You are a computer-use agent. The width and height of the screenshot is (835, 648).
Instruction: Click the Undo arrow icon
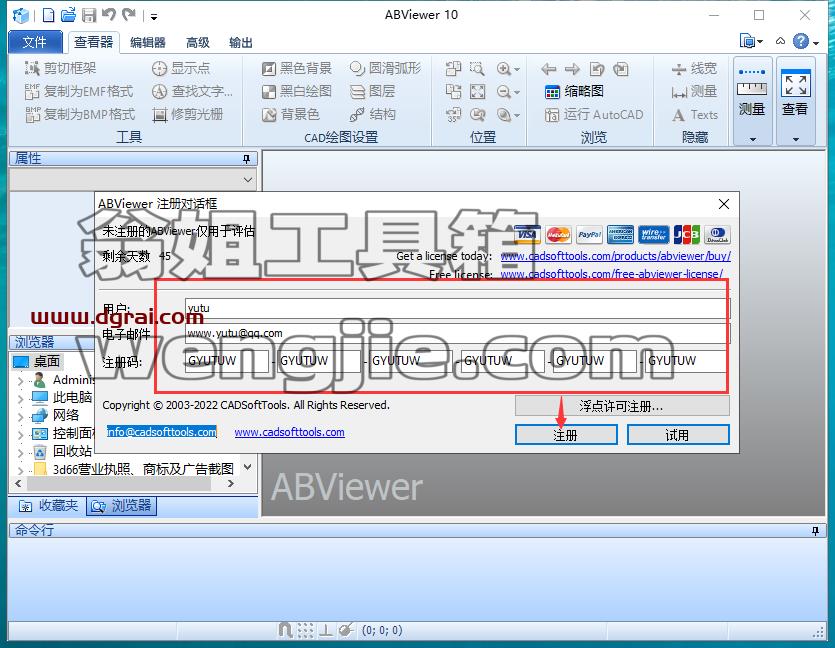coord(109,15)
